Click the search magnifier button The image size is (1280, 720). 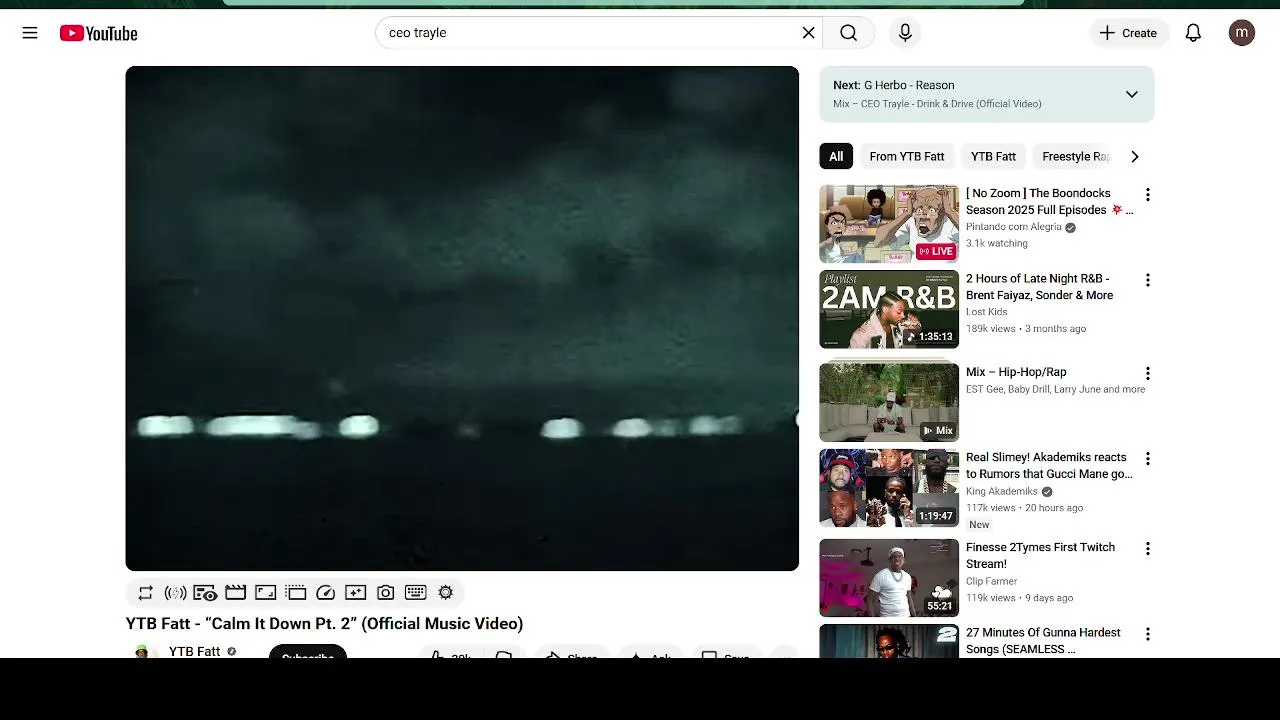848,33
